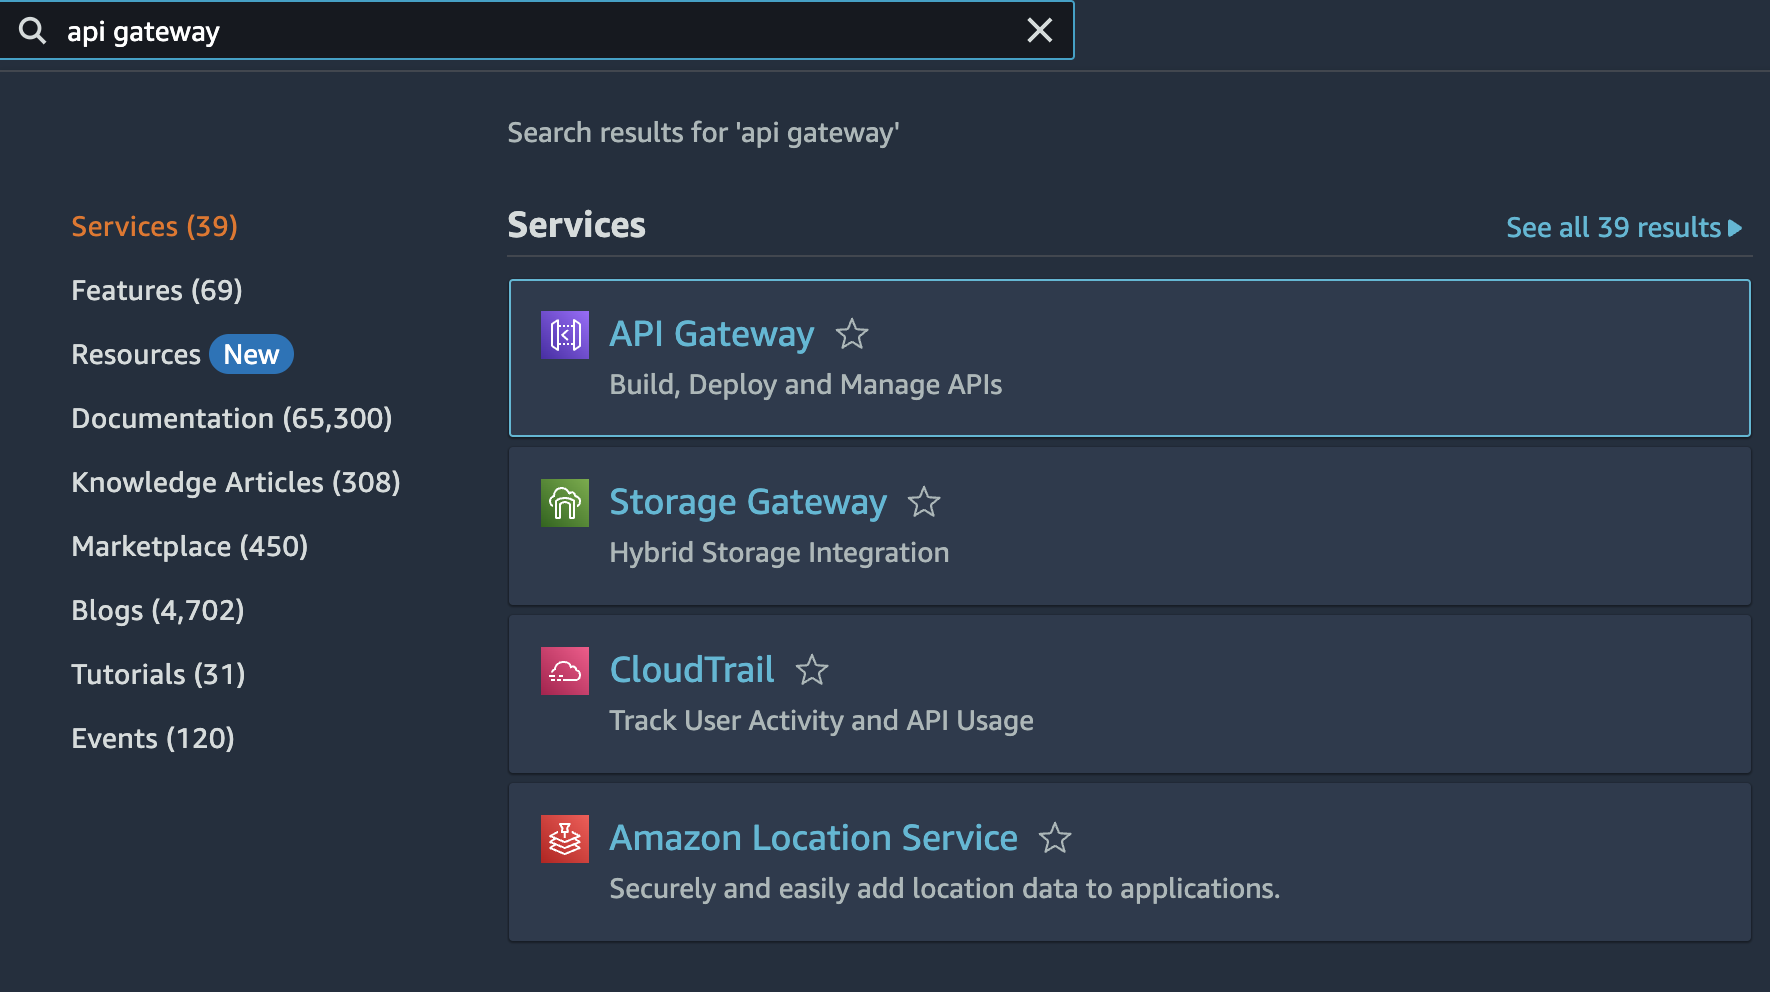Click the search field containing 'api gateway'
Image resolution: width=1770 pixels, height=992 pixels.
pyautogui.click(x=537, y=31)
